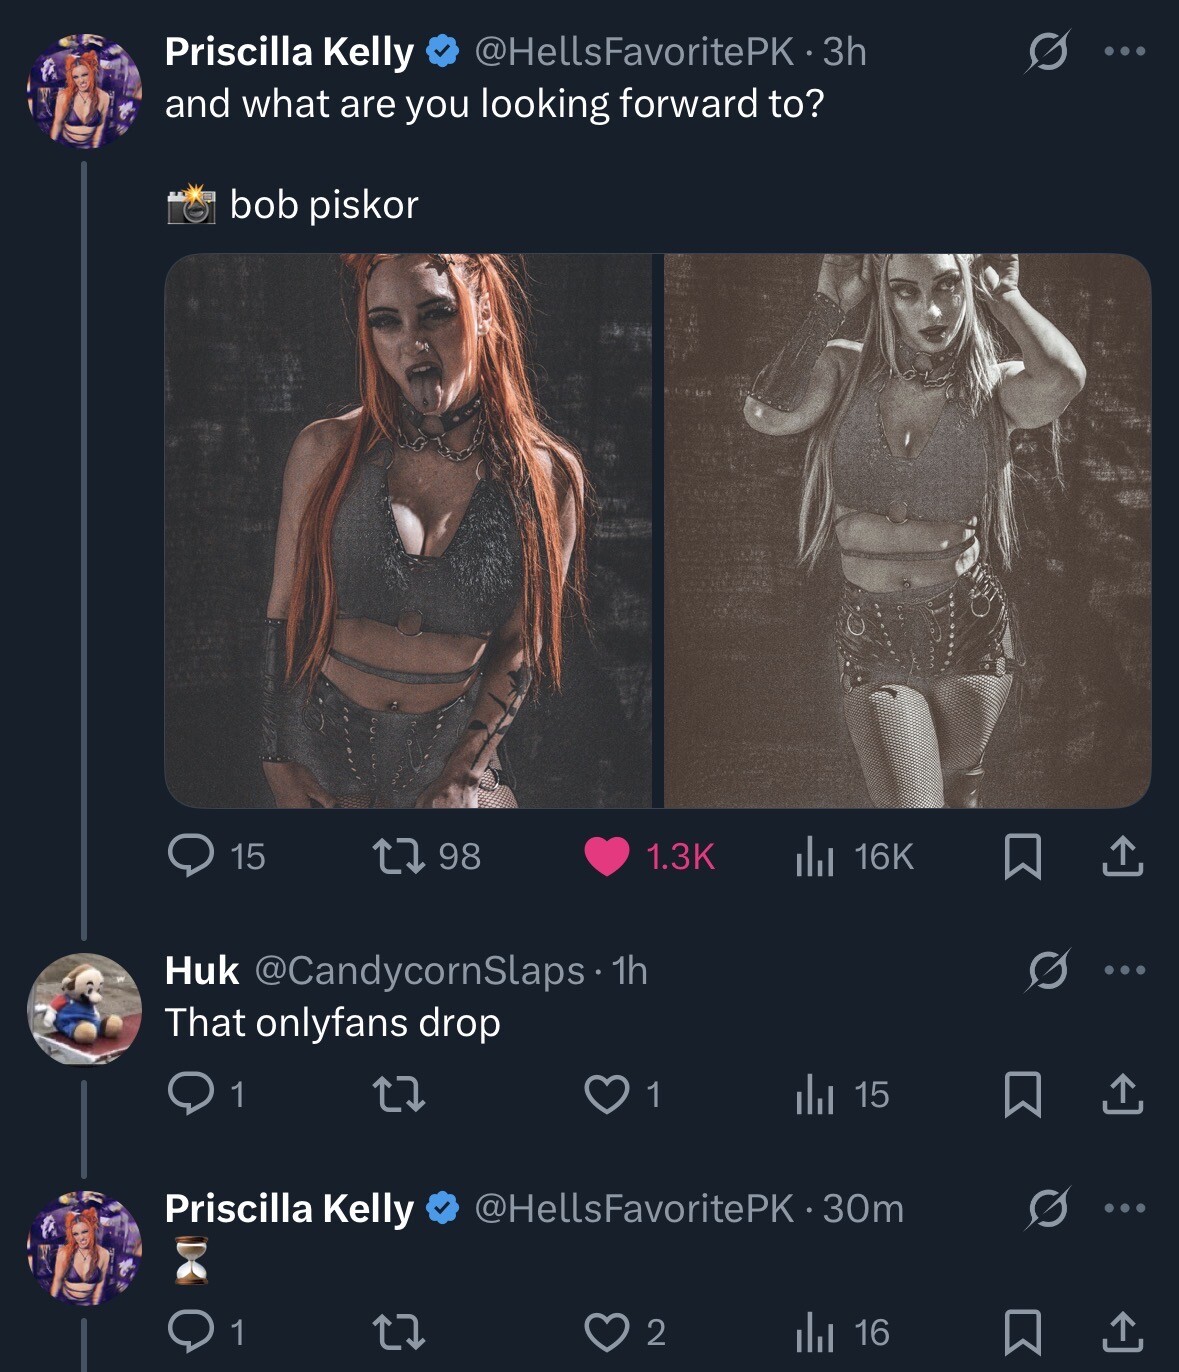Screen dimensions: 1179x1372
Task: Open more options on Huk's reply
Action: pyautogui.click(x=1124, y=970)
